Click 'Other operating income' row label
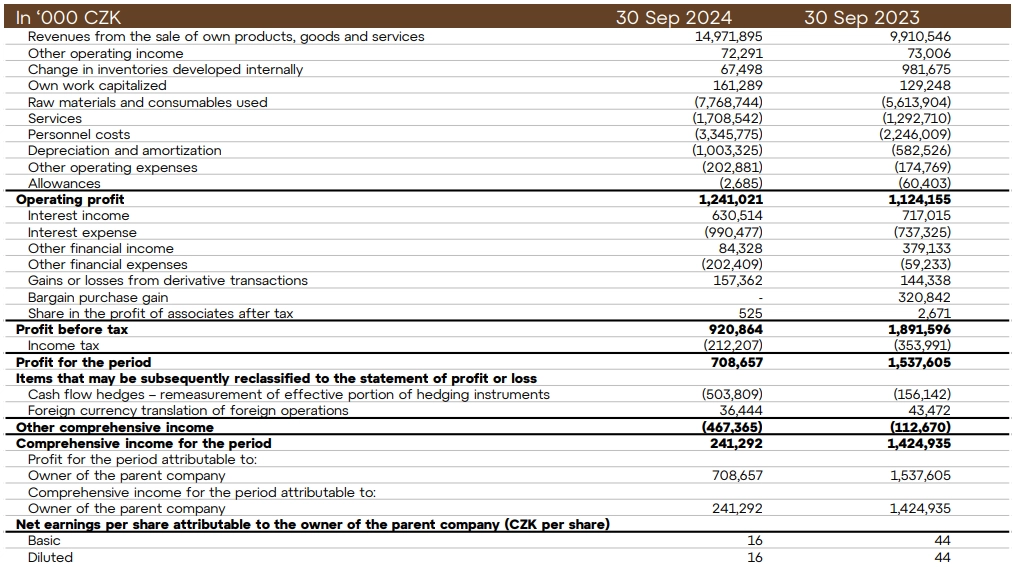The height and width of the screenshot is (567, 1015). click(106, 54)
